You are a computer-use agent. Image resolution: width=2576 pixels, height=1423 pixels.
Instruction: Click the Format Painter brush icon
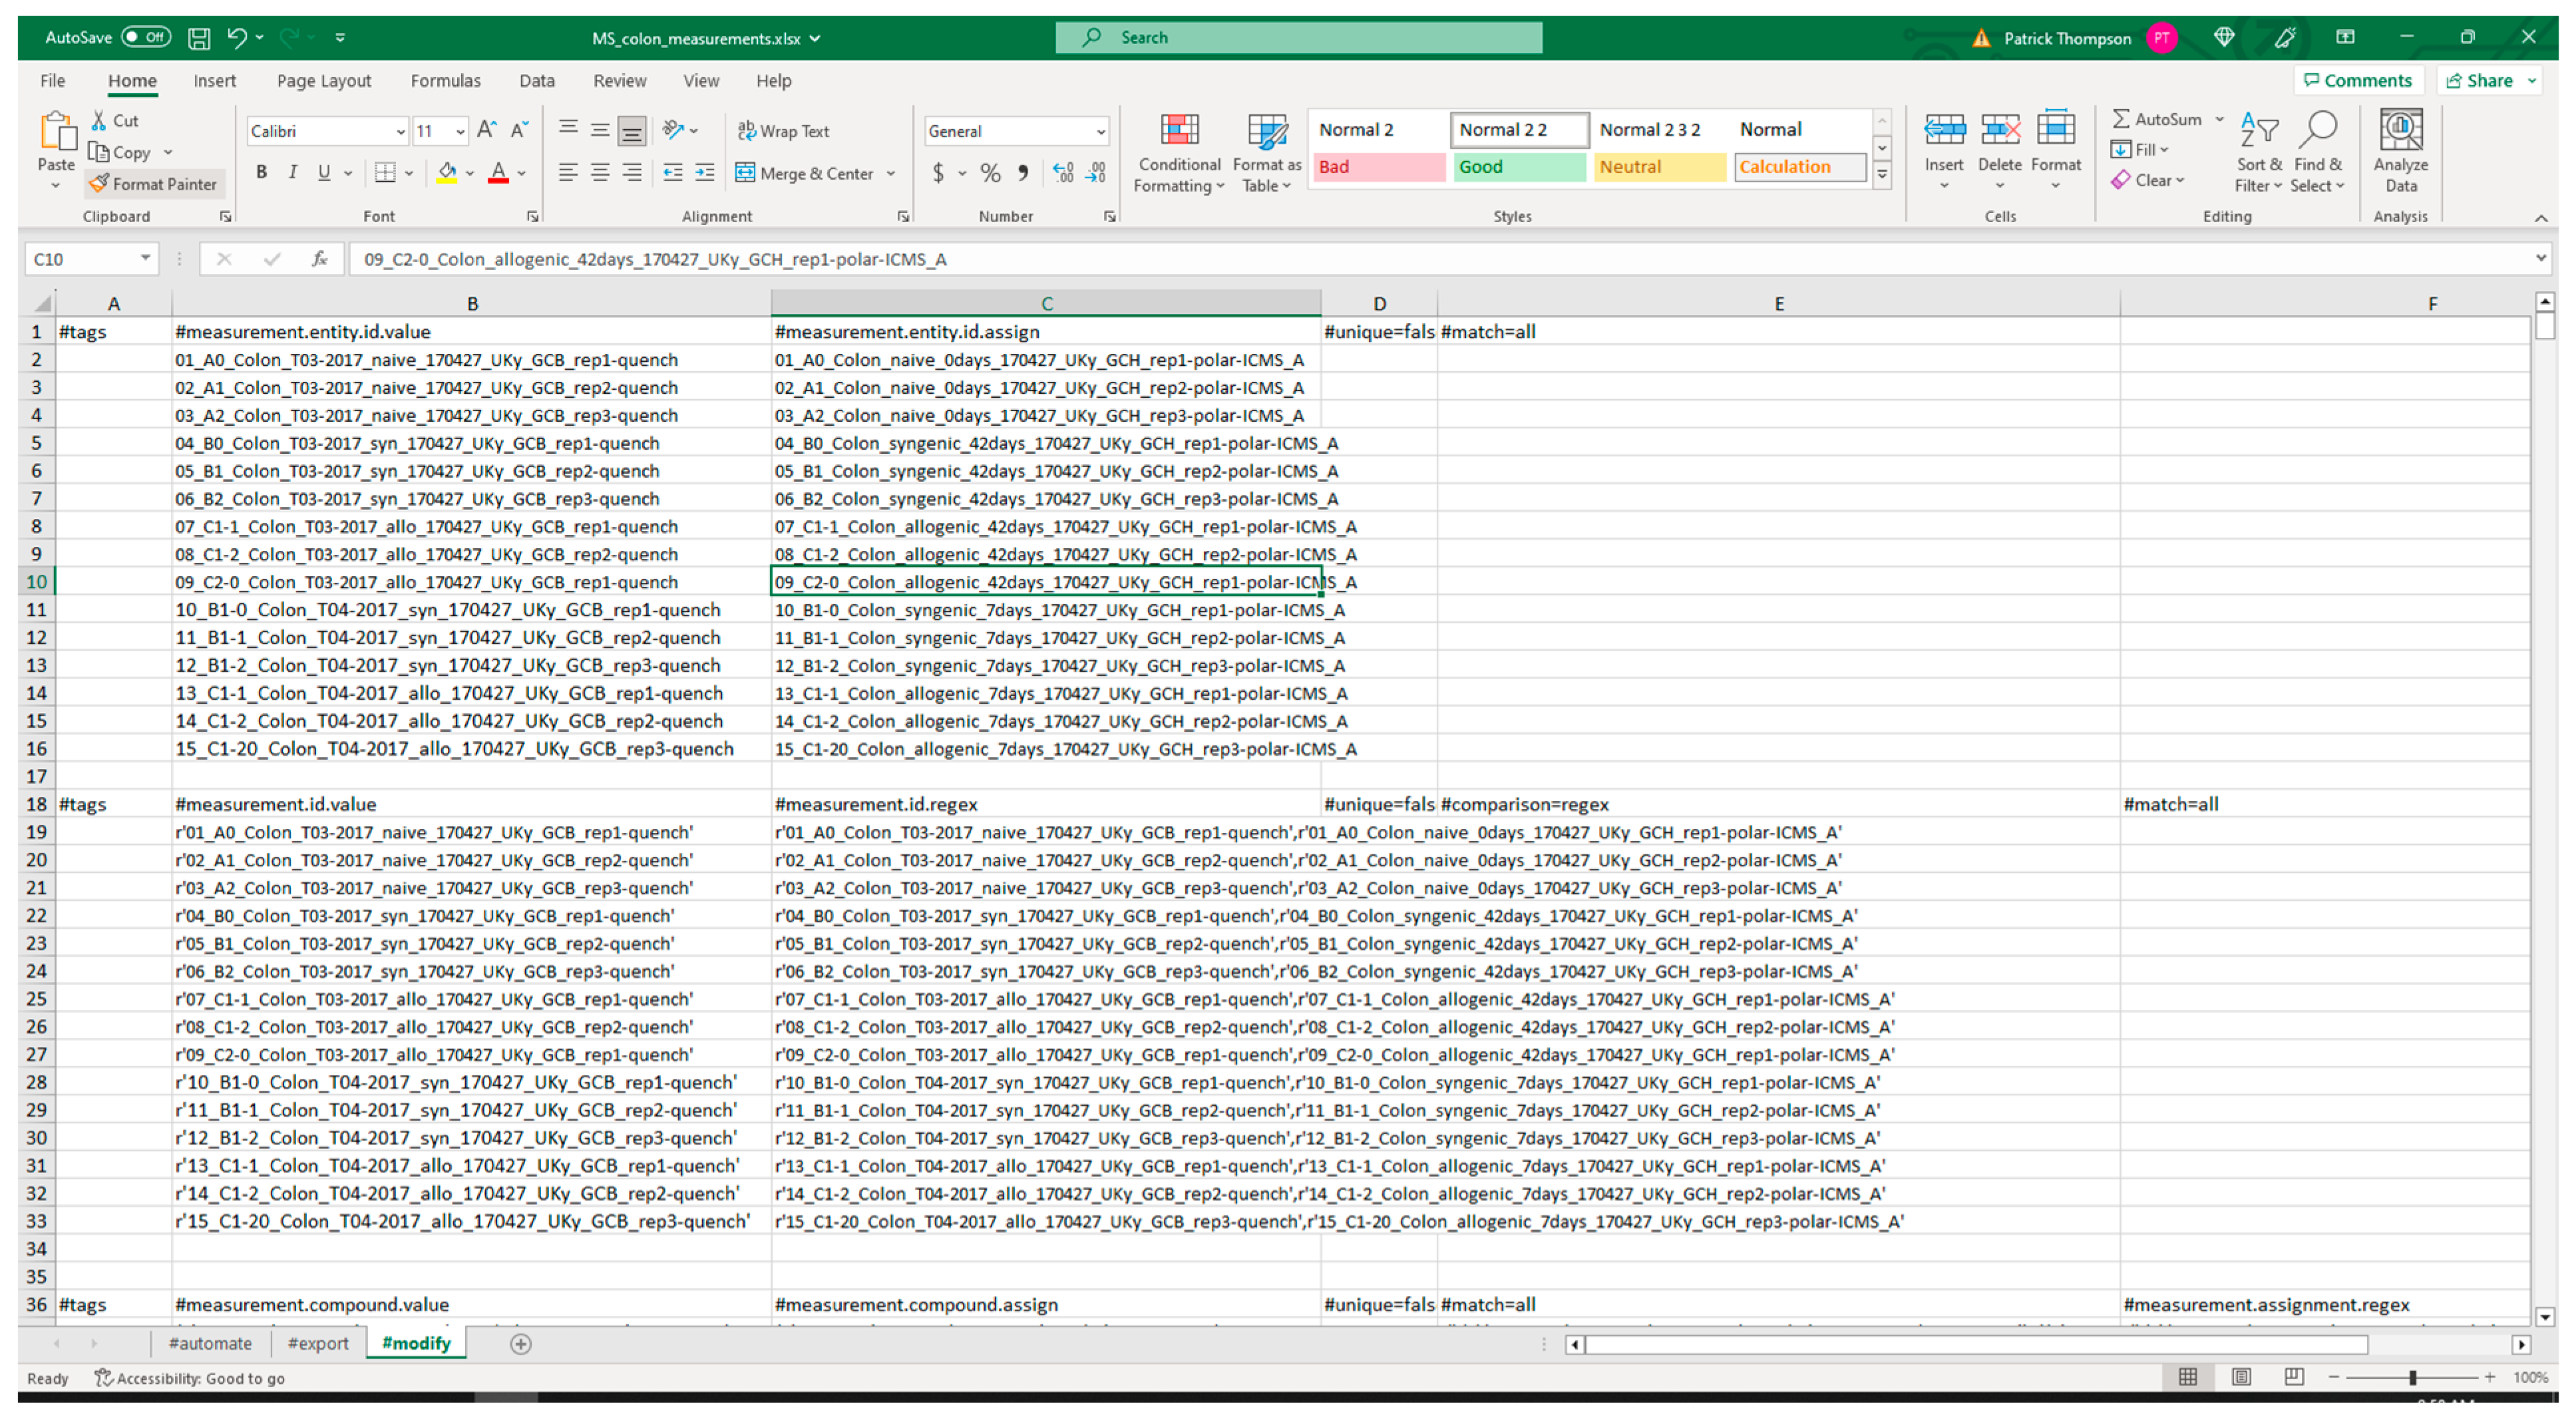(98, 184)
